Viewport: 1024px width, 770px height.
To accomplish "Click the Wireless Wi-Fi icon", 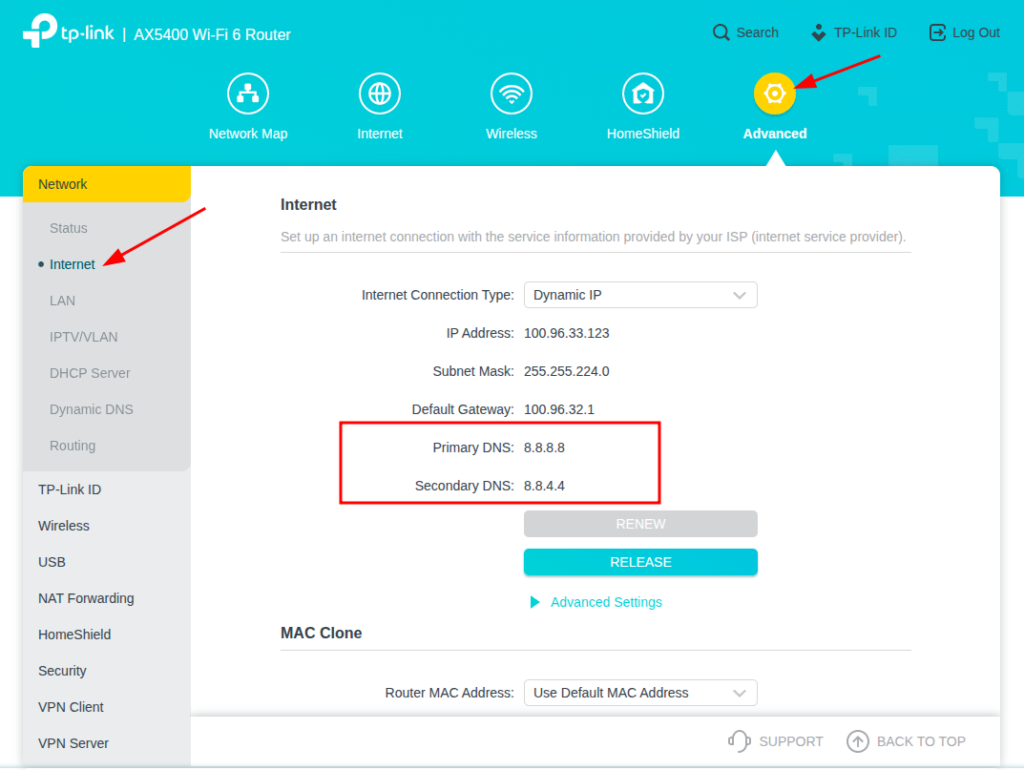I will tap(511, 94).
